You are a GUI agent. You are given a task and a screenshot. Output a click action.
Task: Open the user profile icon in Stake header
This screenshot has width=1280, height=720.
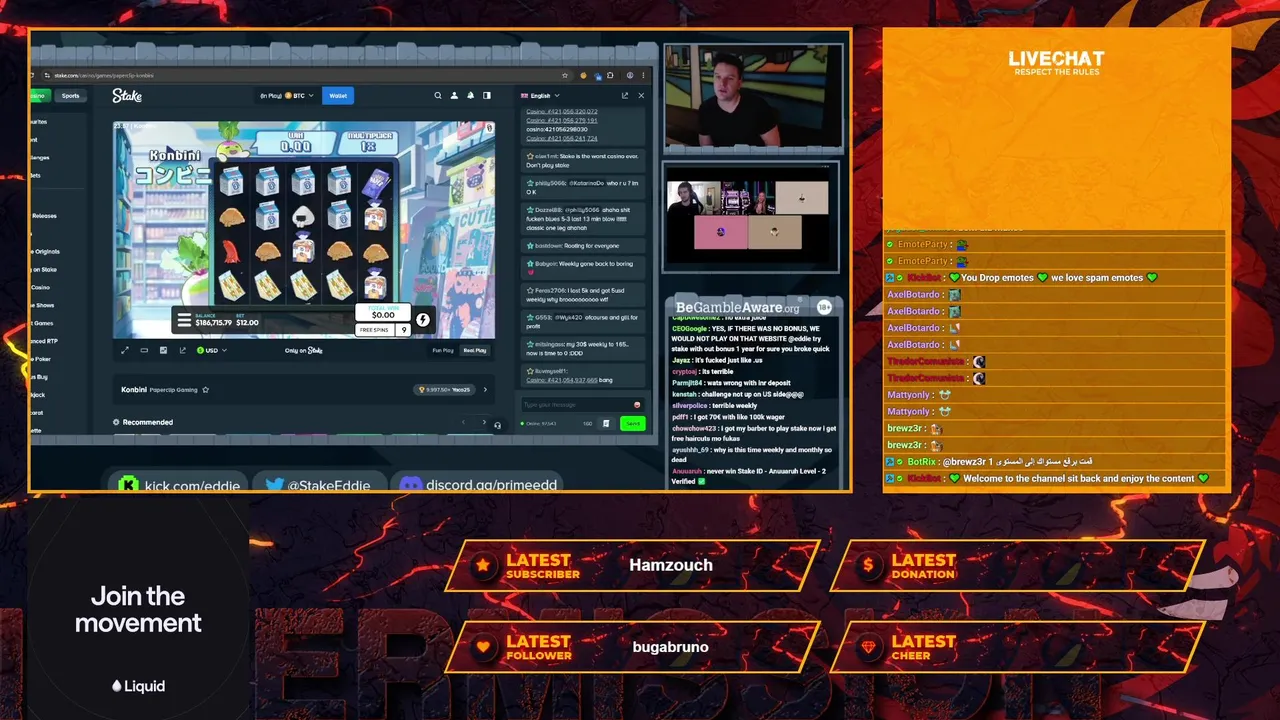point(454,96)
